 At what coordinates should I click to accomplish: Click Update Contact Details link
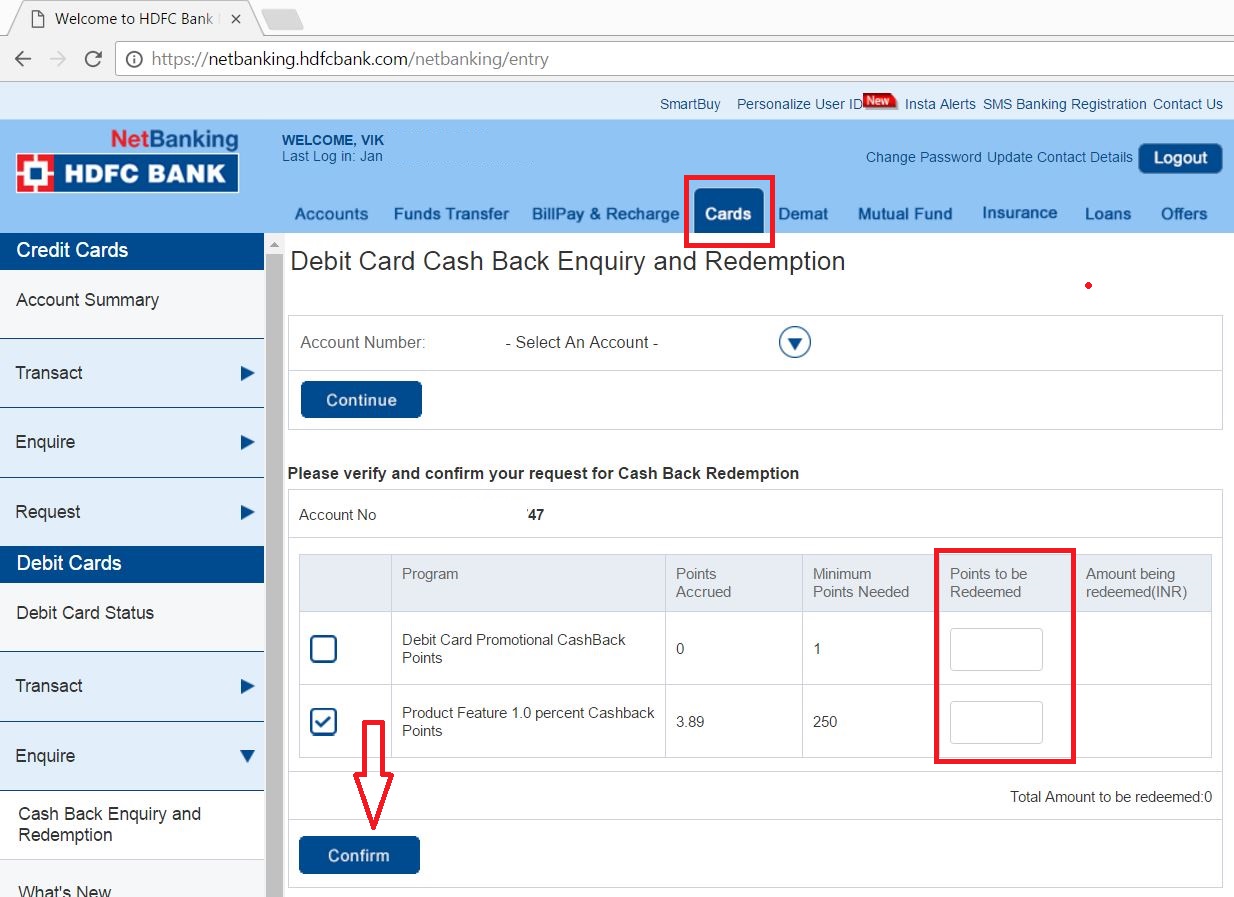pos(1060,157)
